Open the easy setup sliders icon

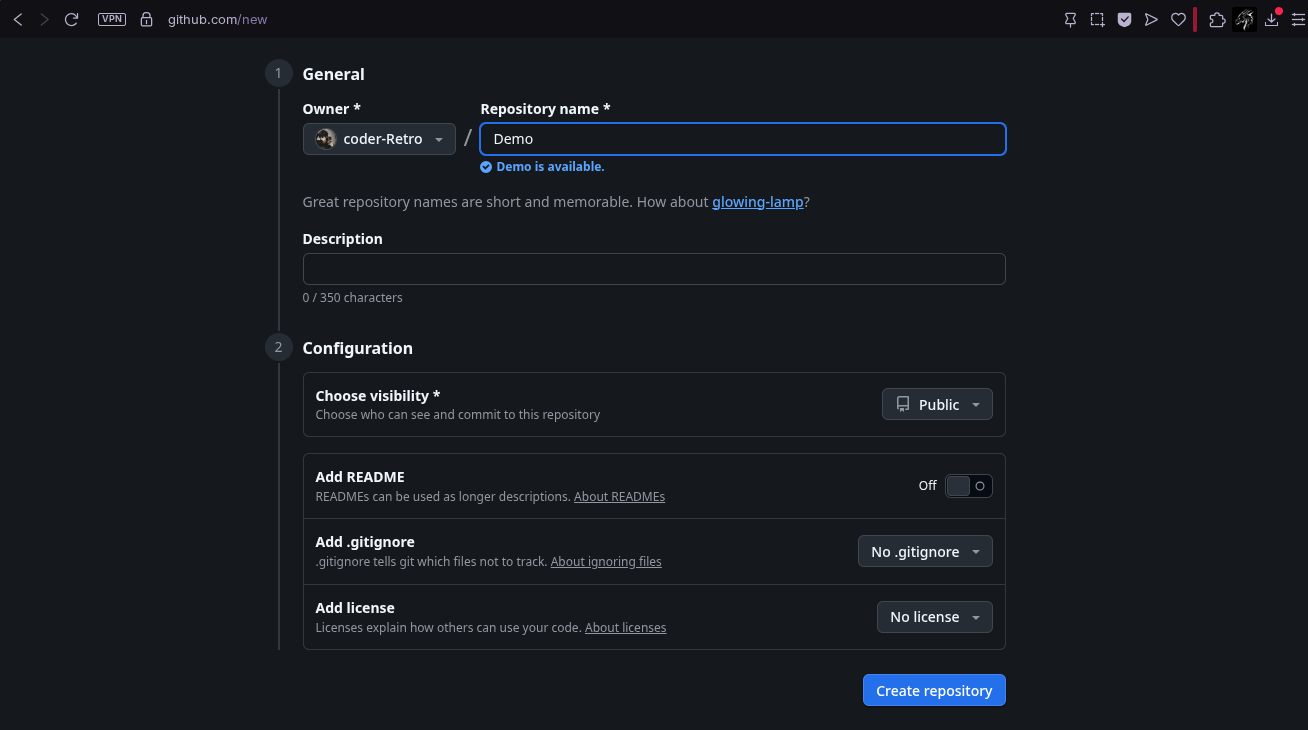(1298, 19)
